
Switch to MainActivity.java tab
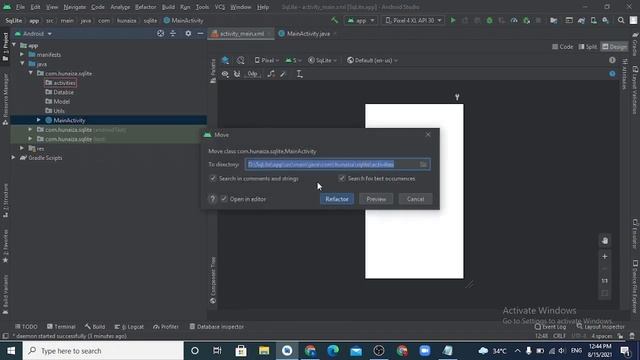pos(308,33)
